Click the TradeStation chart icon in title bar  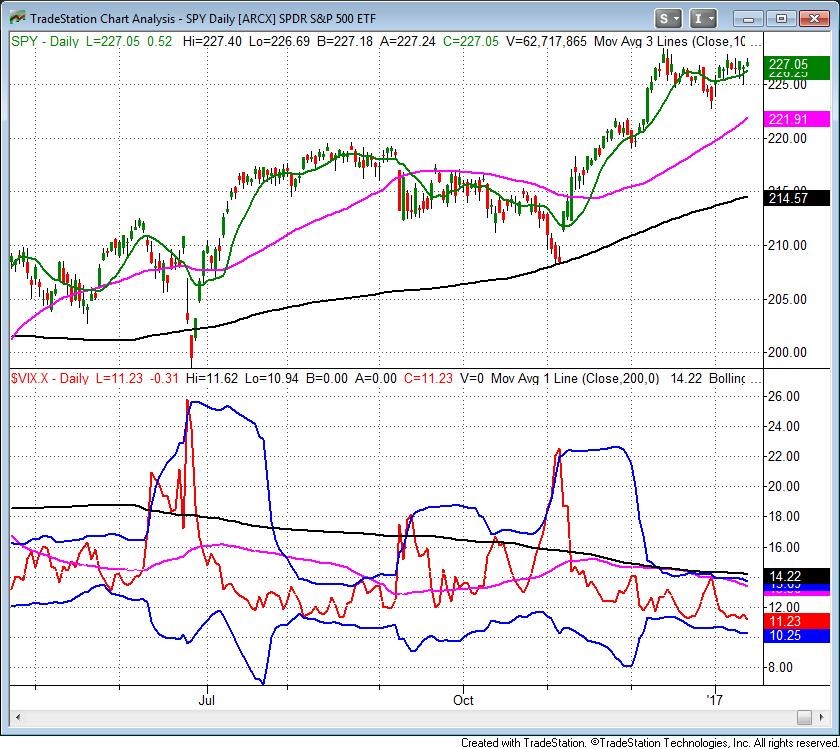tap(18, 18)
